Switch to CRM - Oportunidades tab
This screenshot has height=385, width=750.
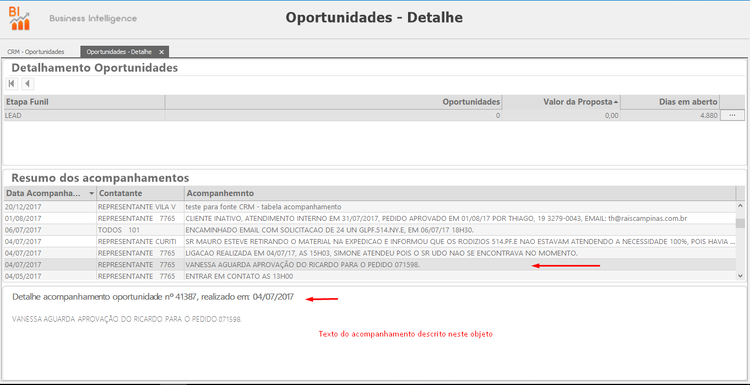(x=36, y=52)
